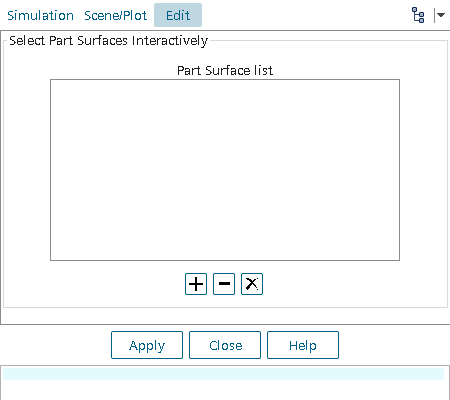Viewport: 450px width, 400px height.
Task: Select the light blue highlighted row at bottom
Action: [x=224, y=374]
